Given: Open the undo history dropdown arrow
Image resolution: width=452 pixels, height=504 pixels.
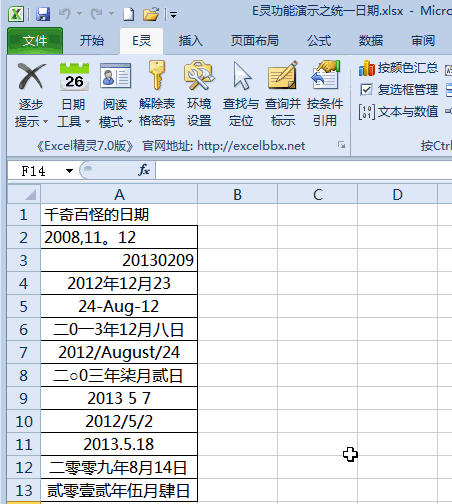Looking at the screenshot, I should pos(79,14).
